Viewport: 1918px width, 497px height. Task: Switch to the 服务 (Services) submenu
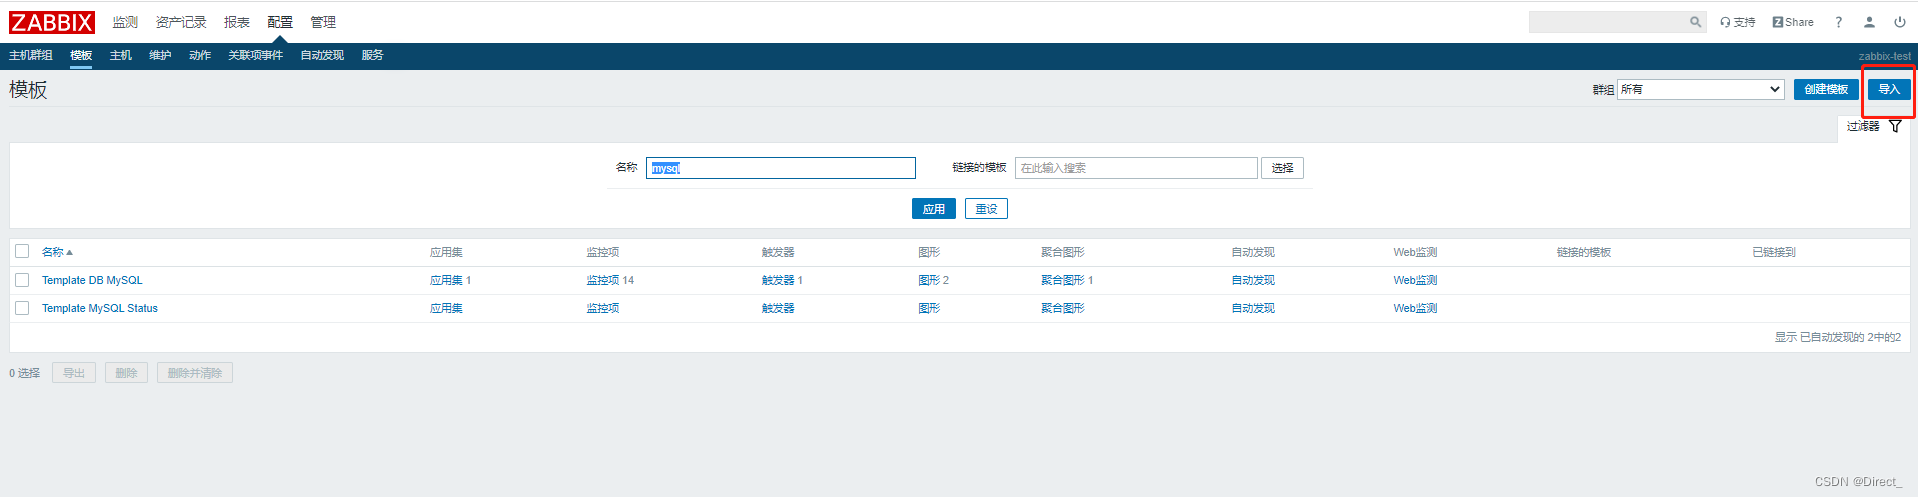tap(373, 55)
